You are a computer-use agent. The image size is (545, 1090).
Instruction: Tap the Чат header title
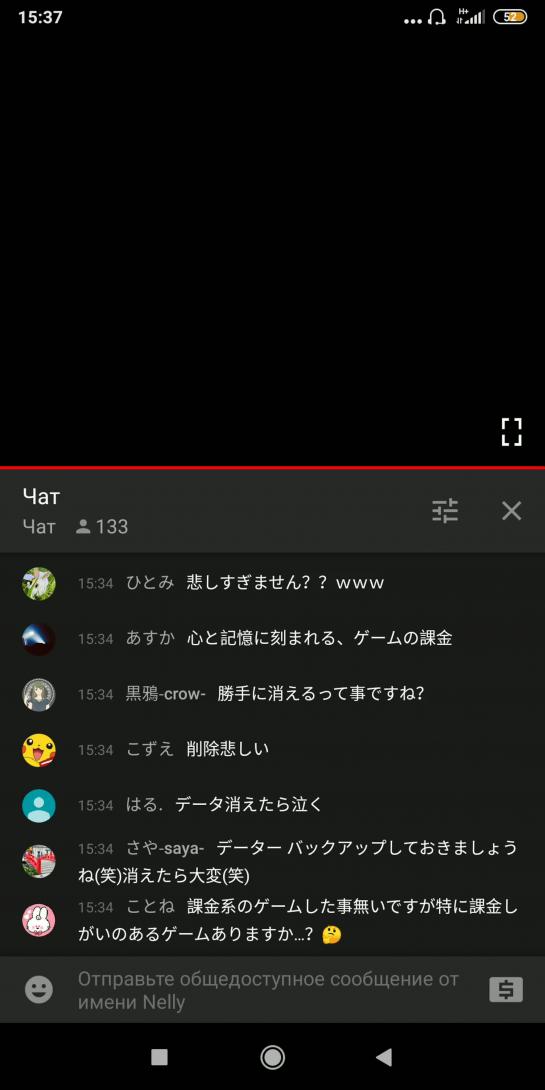click(42, 496)
